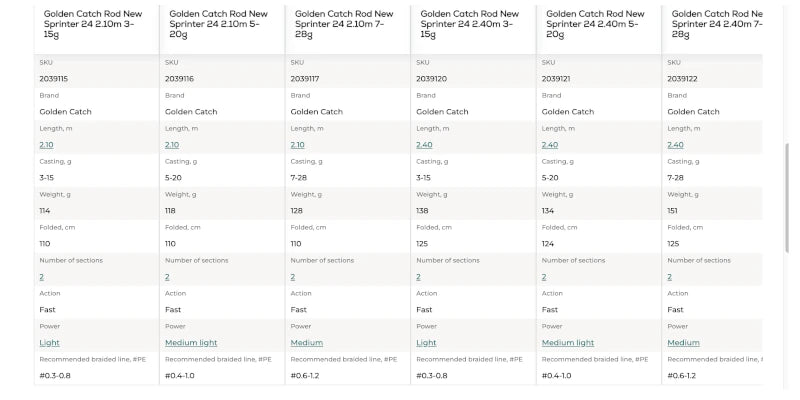Click Medium light power link for SKU 2039121
This screenshot has width=800, height=400.
pos(567,343)
